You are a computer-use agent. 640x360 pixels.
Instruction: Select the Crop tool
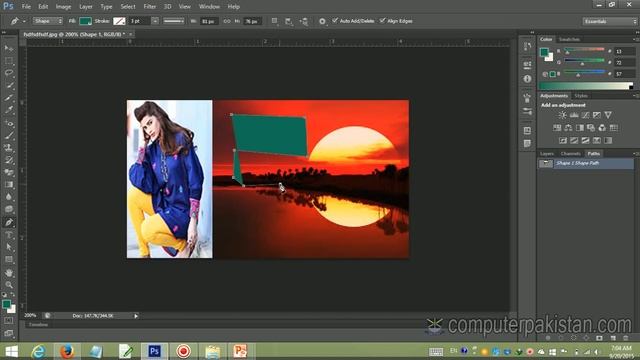[x=9, y=98]
